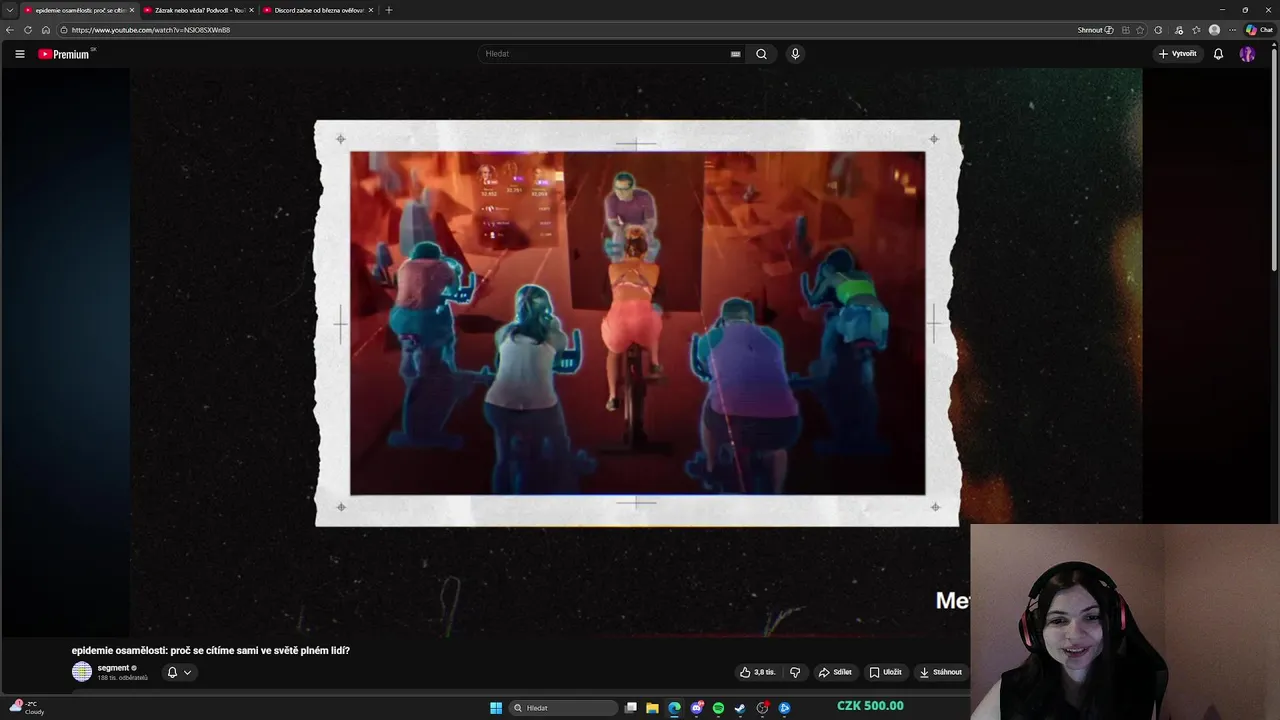Go to YouTube Premium home logo

point(65,54)
